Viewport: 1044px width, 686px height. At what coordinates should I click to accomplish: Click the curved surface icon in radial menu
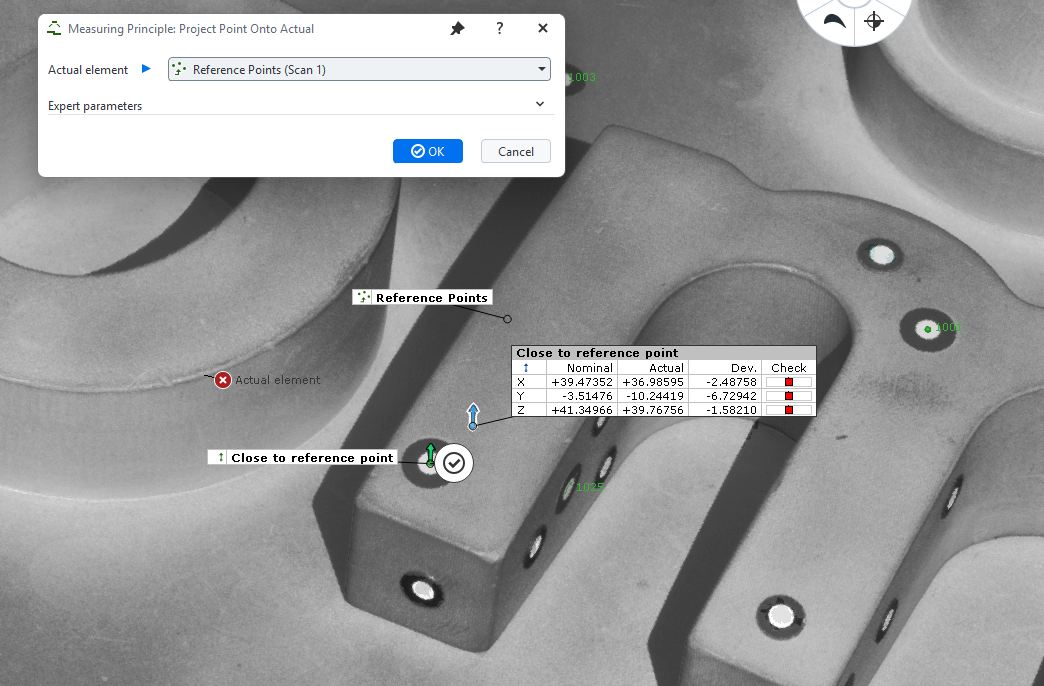832,20
